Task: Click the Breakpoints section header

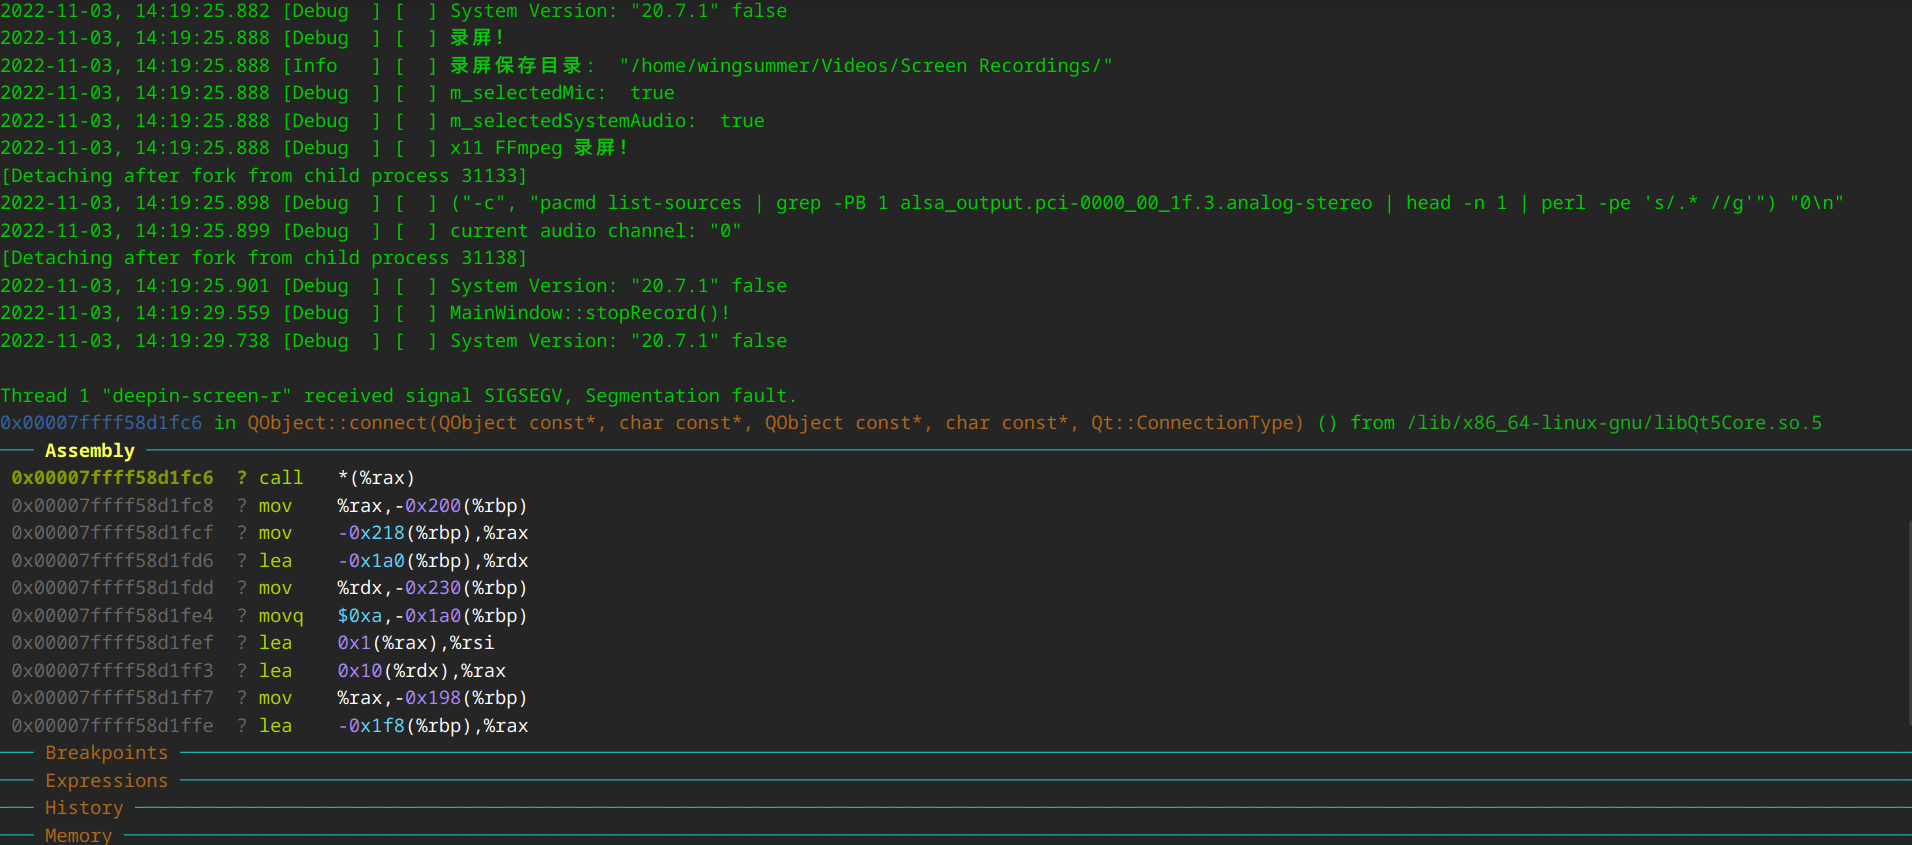Action: coord(107,753)
